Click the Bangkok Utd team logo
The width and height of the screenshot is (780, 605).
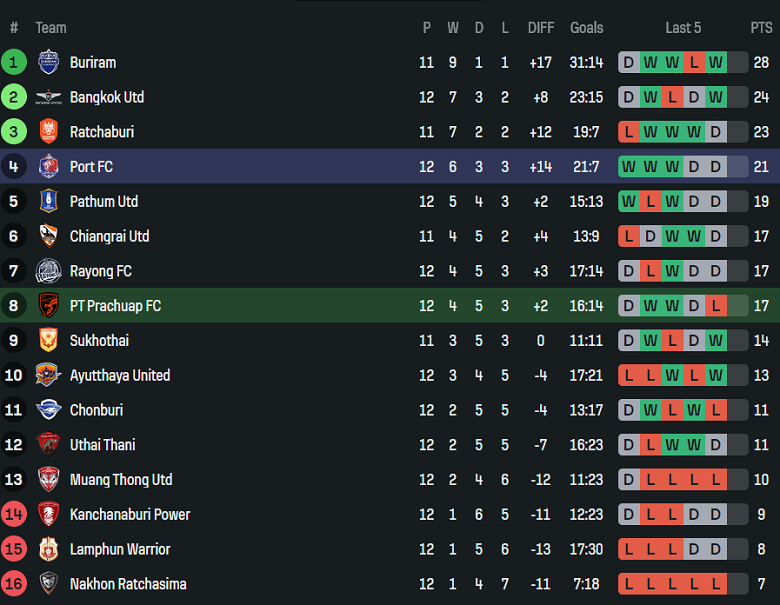[48, 97]
